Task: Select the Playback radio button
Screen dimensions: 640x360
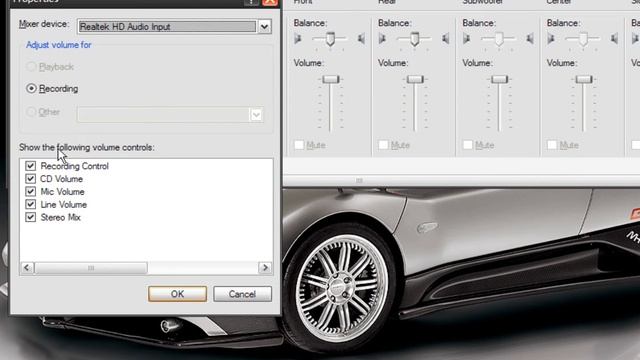Action: pyautogui.click(x=31, y=67)
